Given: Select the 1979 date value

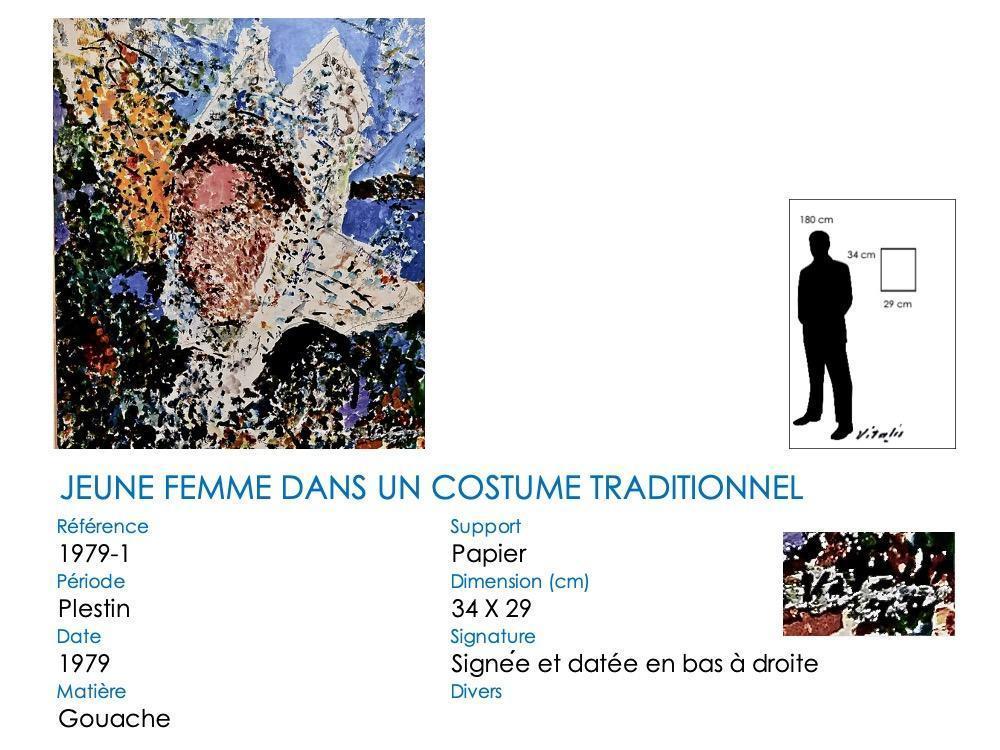Looking at the screenshot, I should [84, 663].
